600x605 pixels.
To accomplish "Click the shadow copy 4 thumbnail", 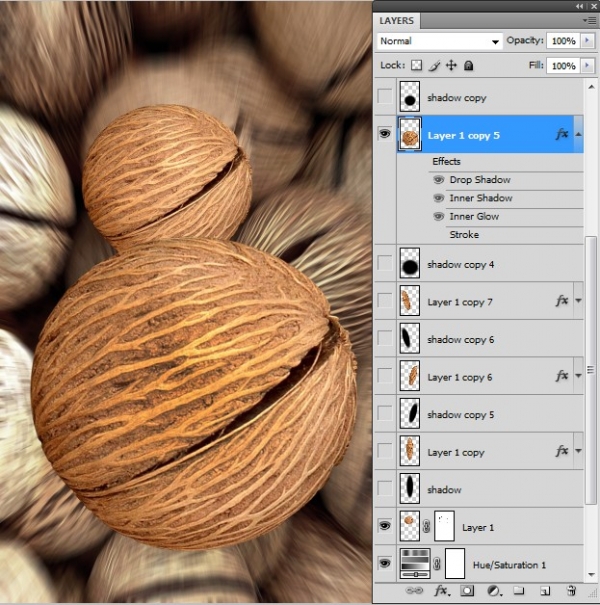I will (410, 263).
